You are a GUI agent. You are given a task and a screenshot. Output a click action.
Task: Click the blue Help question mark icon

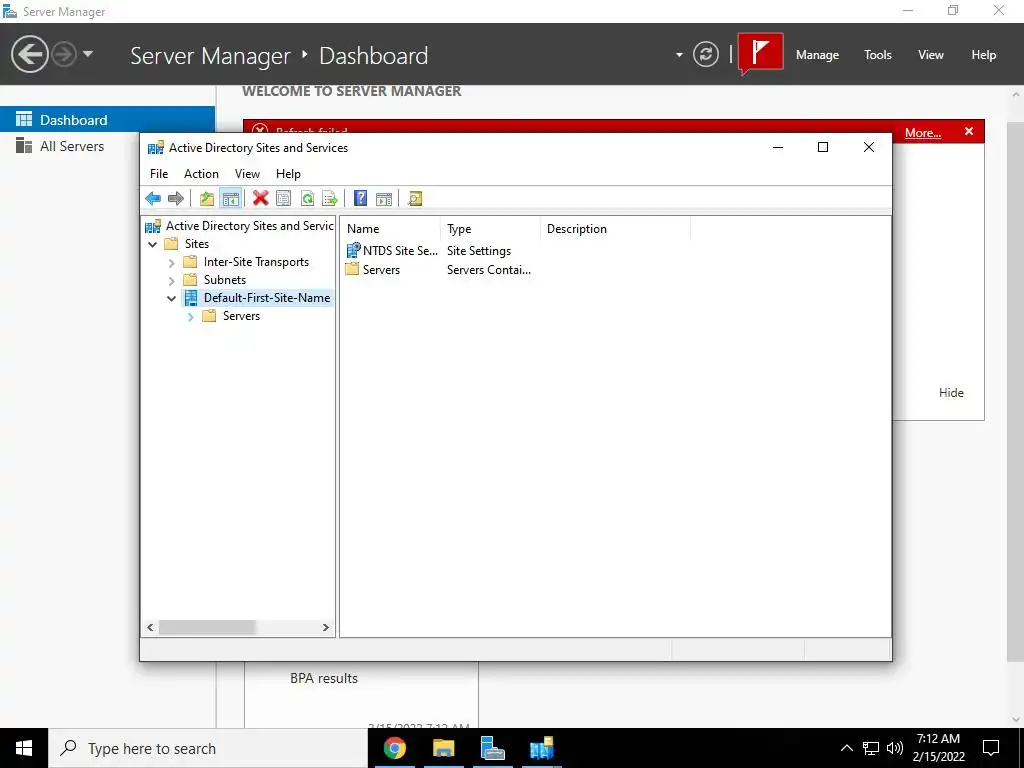360,199
